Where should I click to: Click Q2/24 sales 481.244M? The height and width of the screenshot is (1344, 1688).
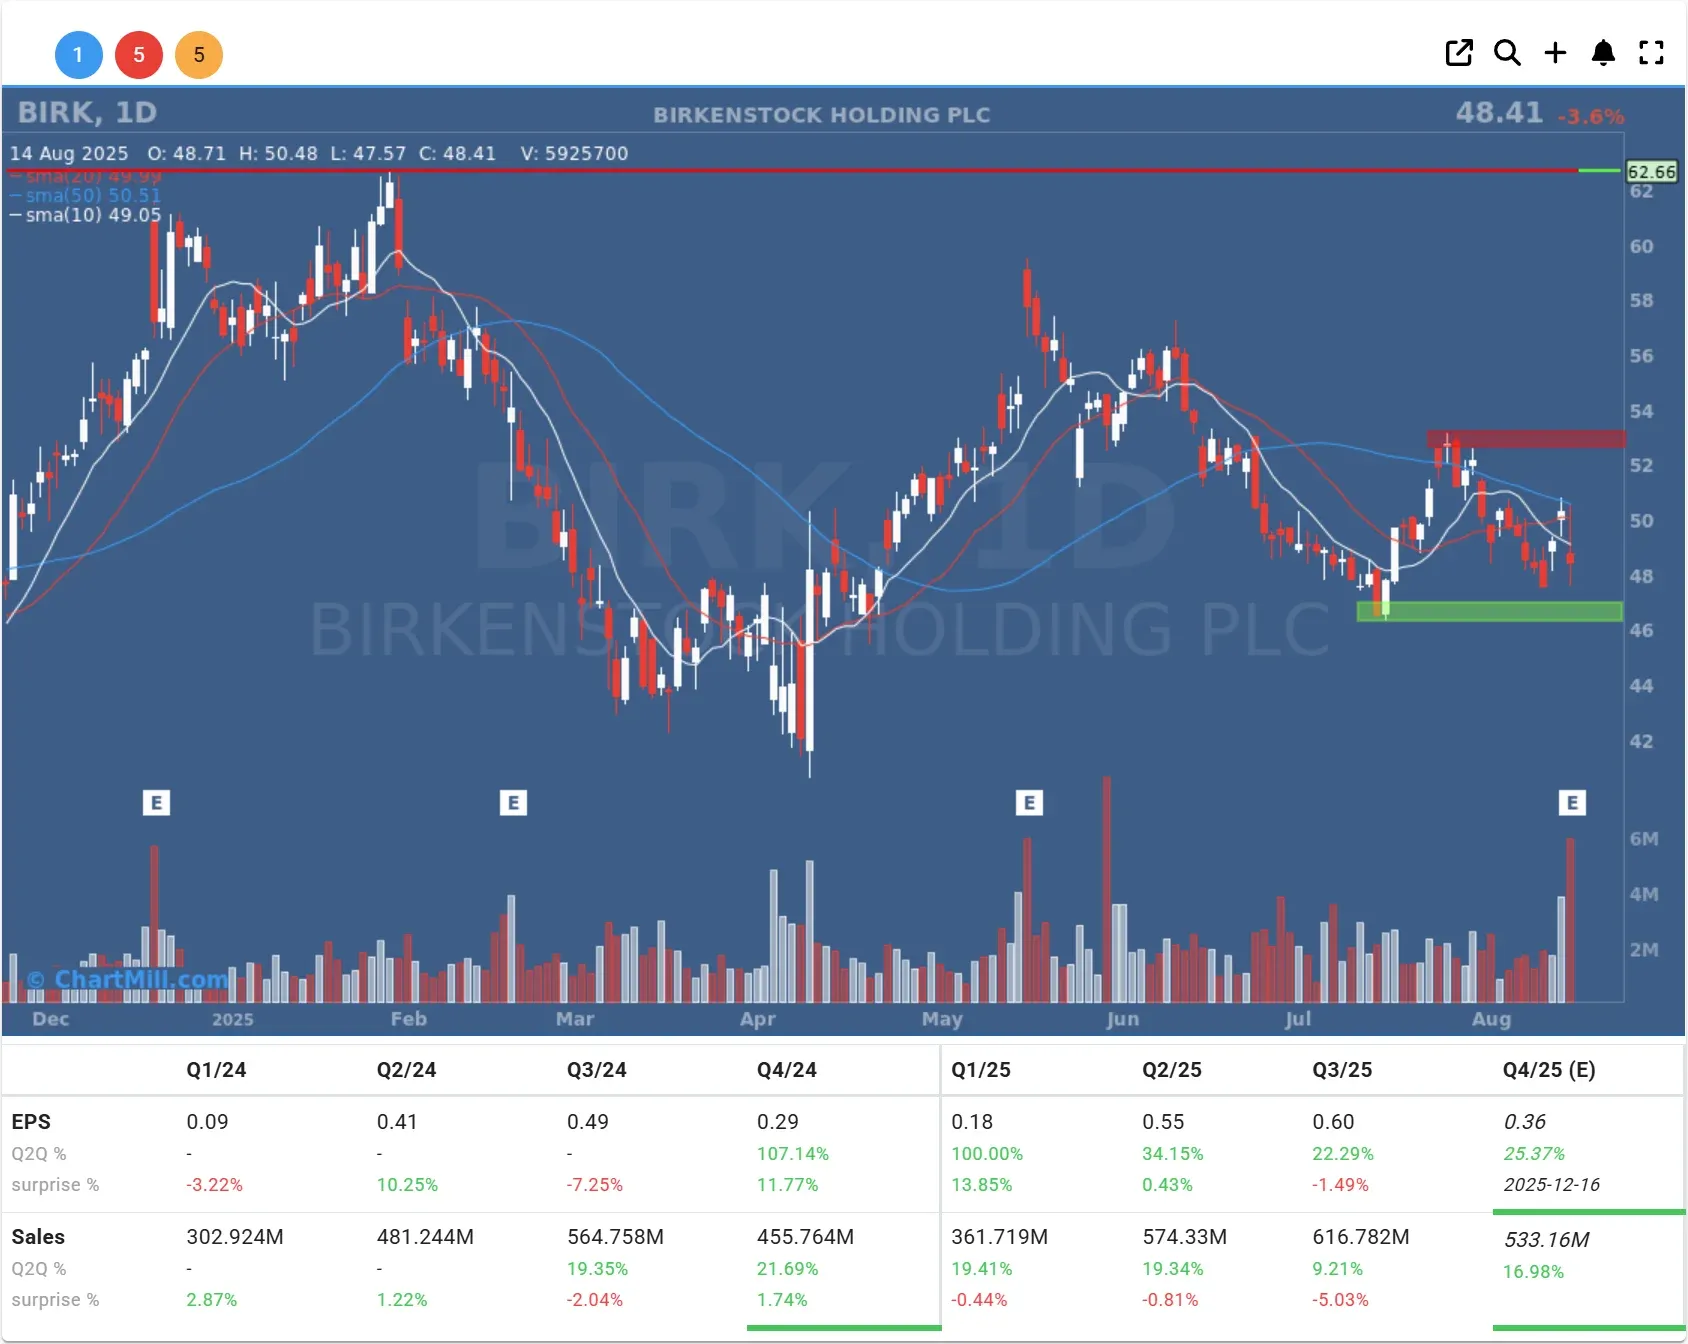click(x=425, y=1237)
